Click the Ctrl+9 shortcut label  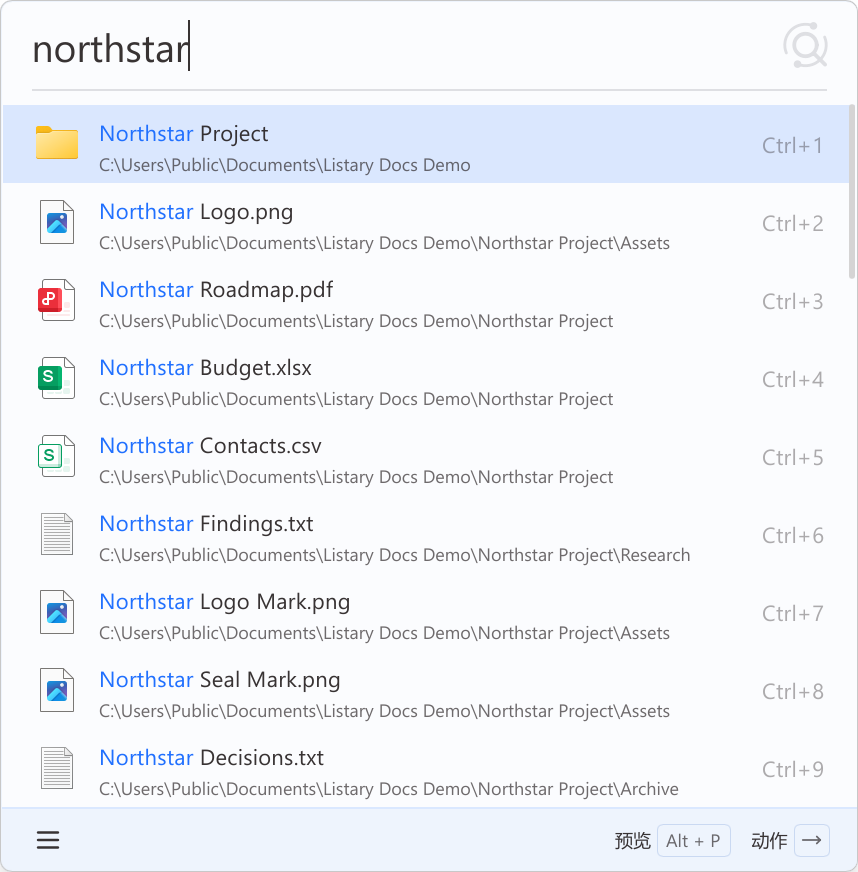pos(792,770)
